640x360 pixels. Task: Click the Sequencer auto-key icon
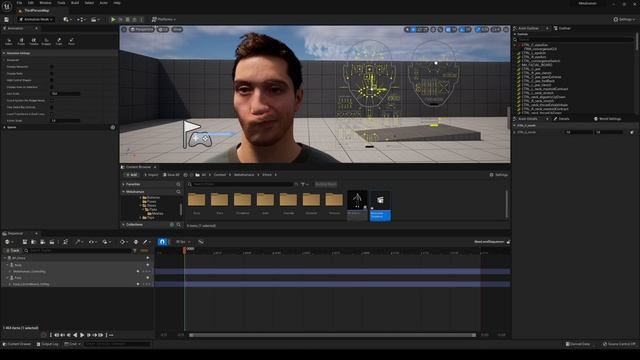(136, 242)
